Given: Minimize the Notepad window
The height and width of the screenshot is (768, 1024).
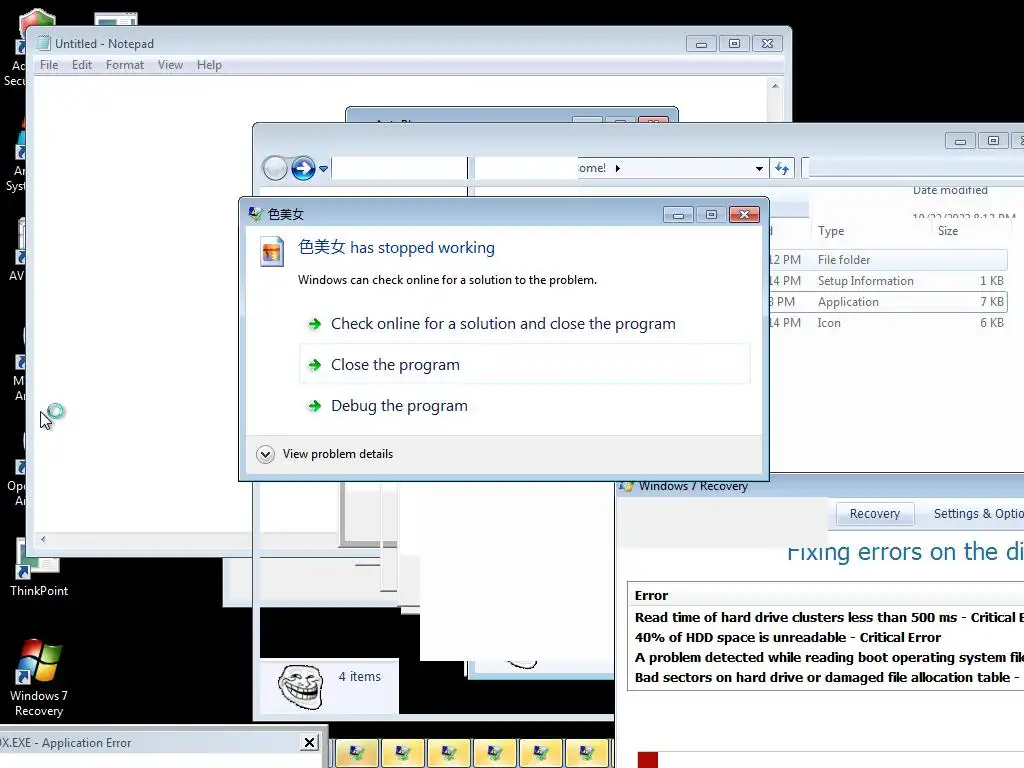Looking at the screenshot, I should (x=701, y=44).
